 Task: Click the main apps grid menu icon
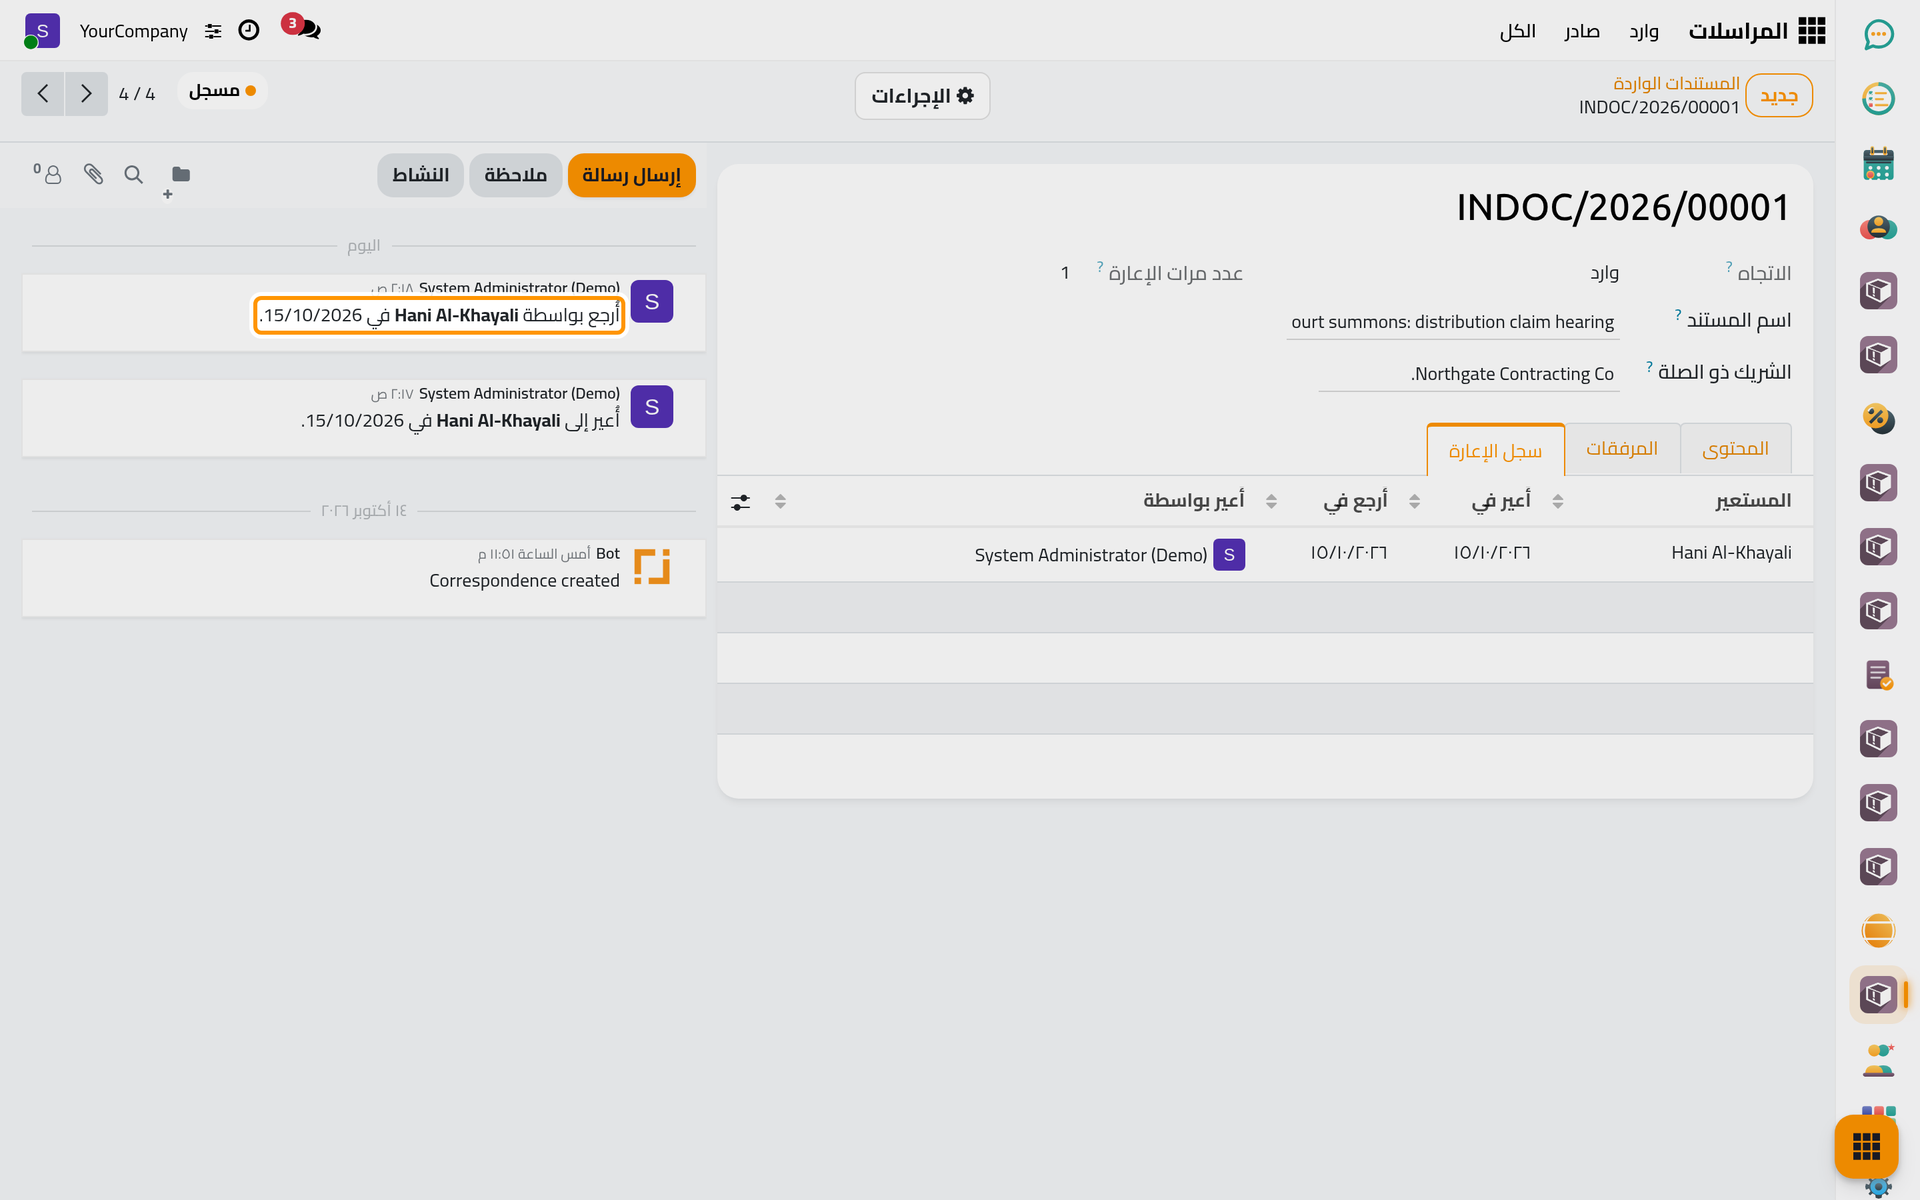(1812, 31)
